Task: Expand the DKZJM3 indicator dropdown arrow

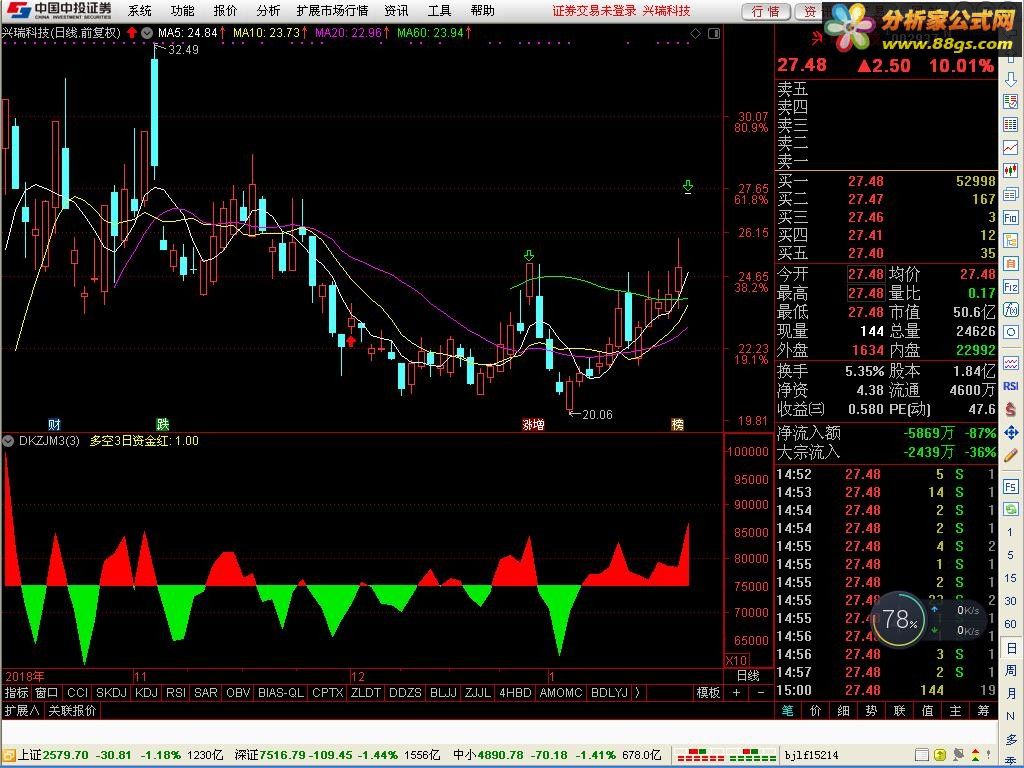Action: (8, 441)
